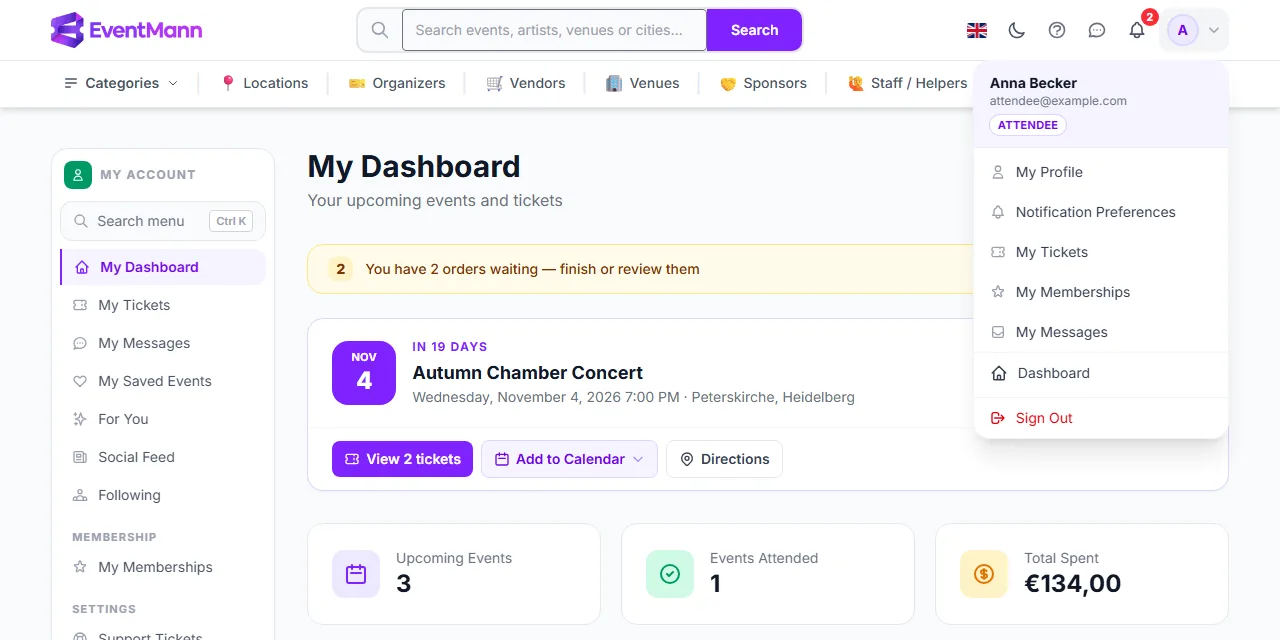Viewport: 1280px width, 640px height.
Task: Click the EventMann logo
Action: tap(126, 30)
